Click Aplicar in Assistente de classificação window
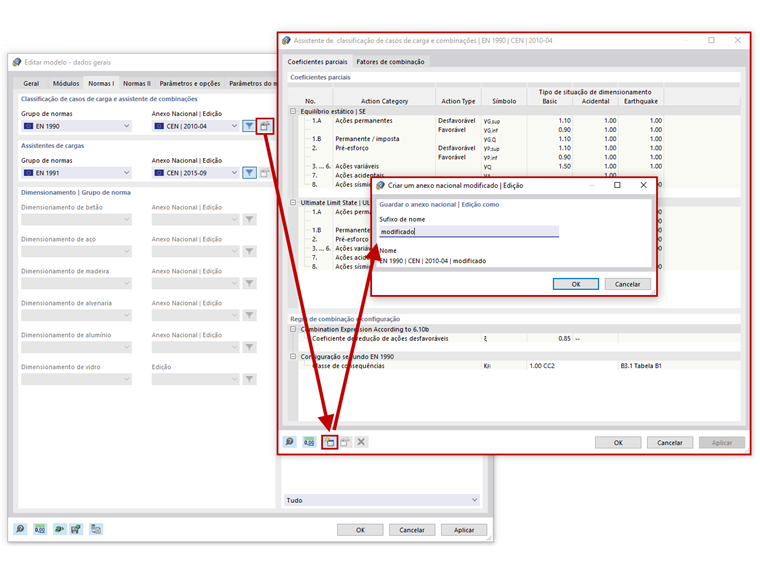 click(x=722, y=443)
